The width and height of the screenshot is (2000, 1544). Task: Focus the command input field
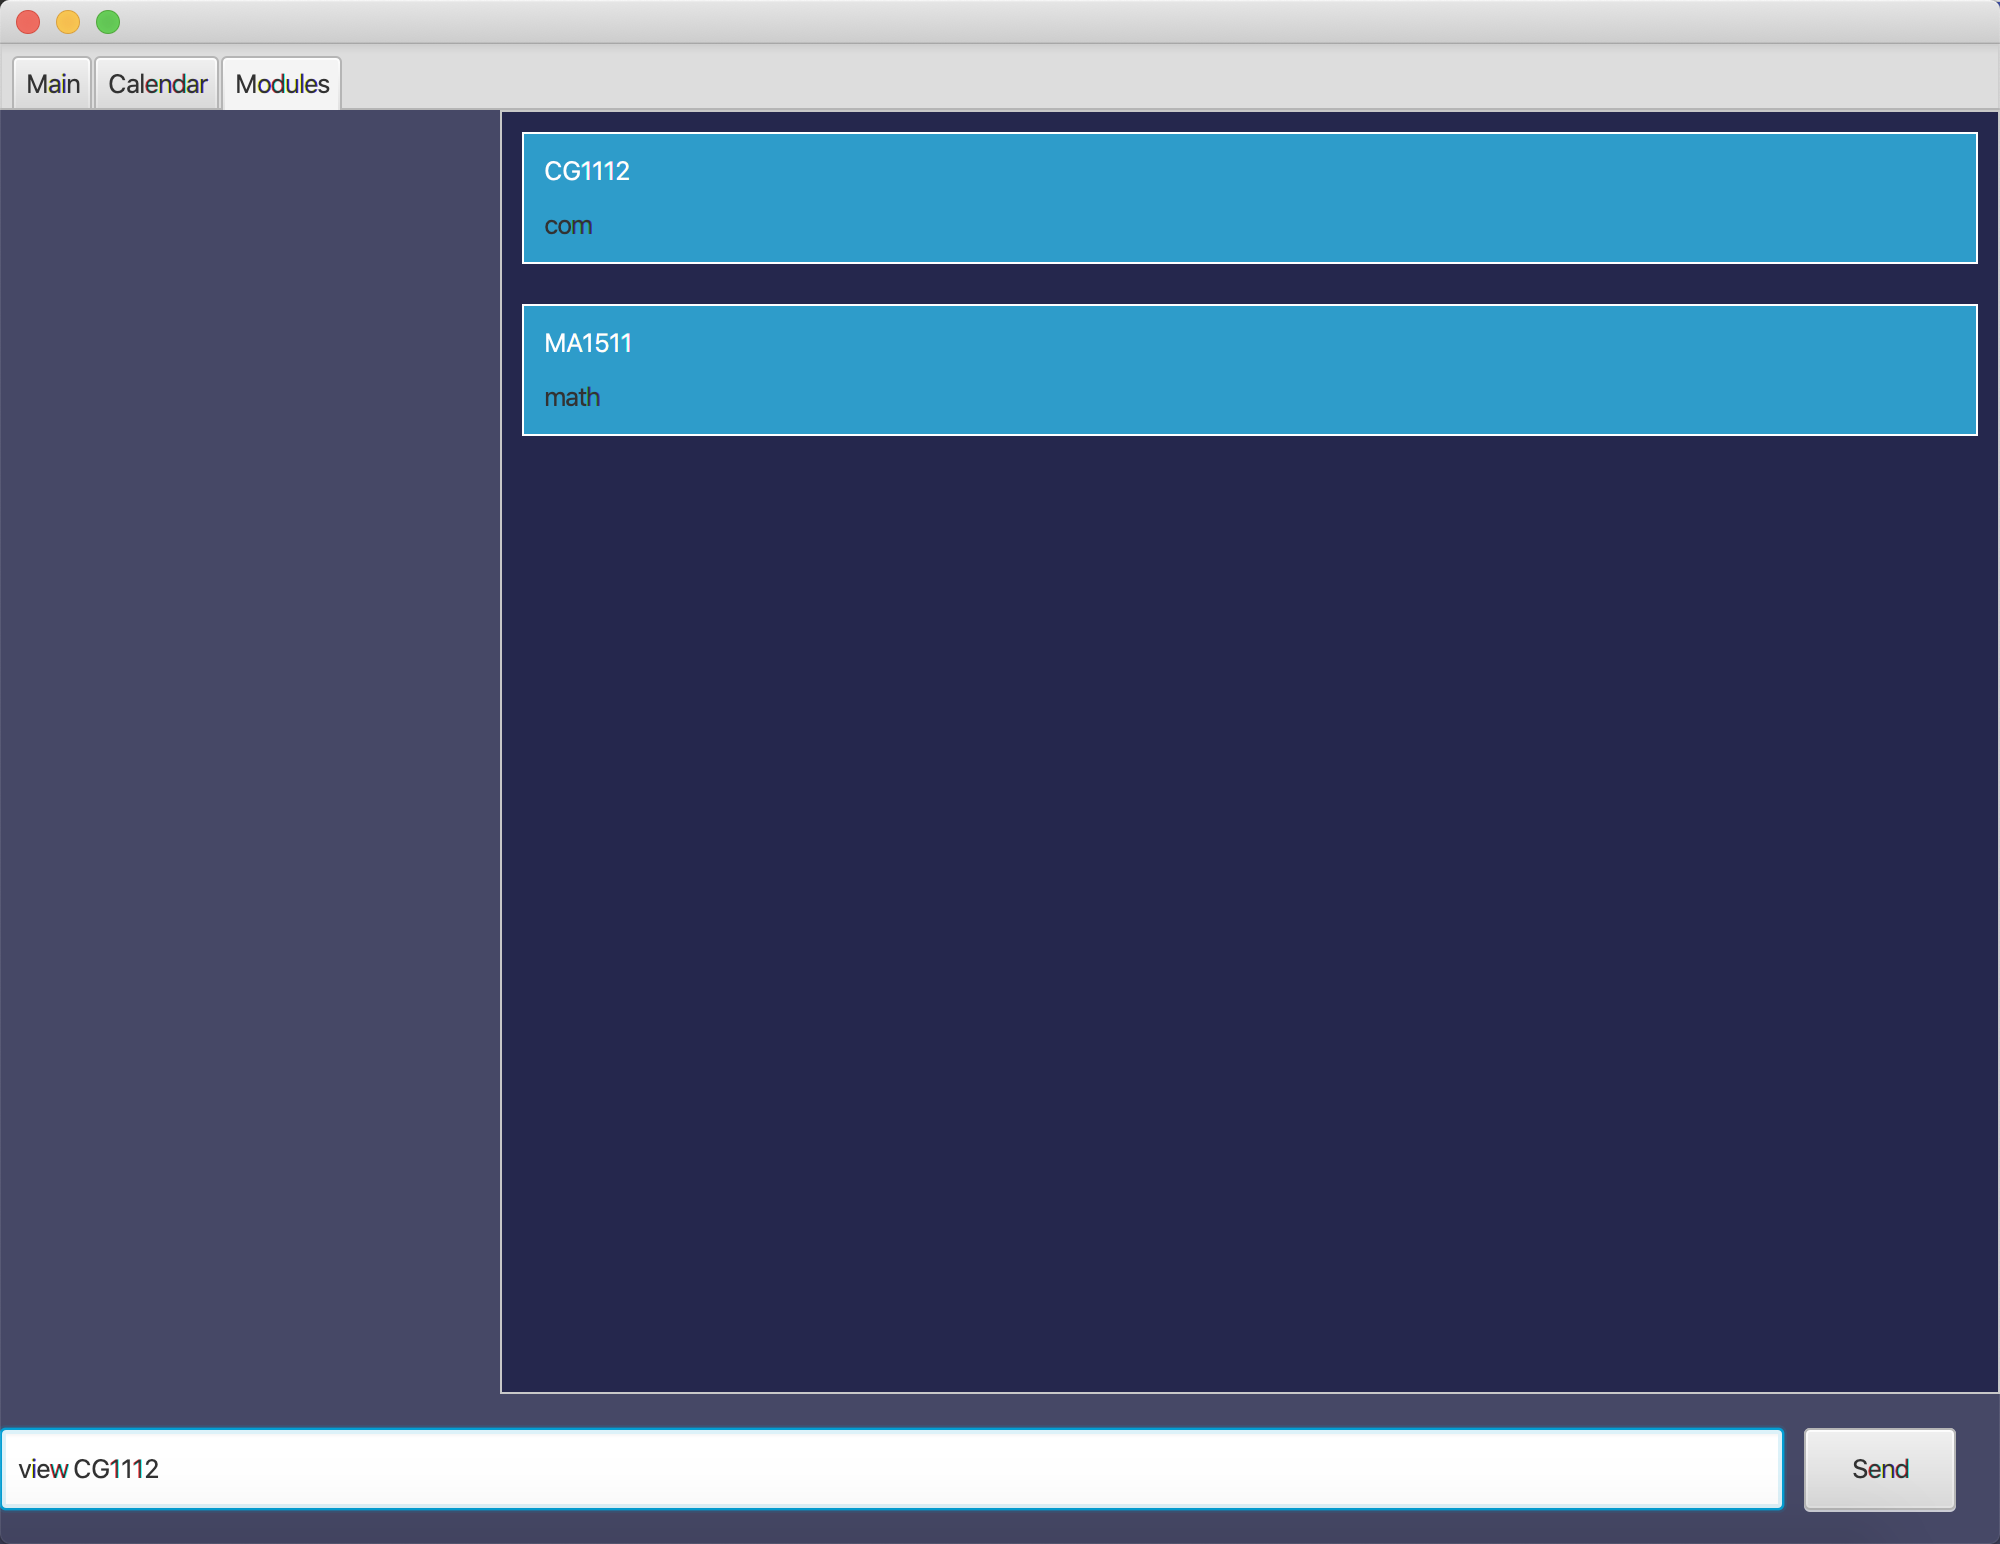tap(892, 1469)
